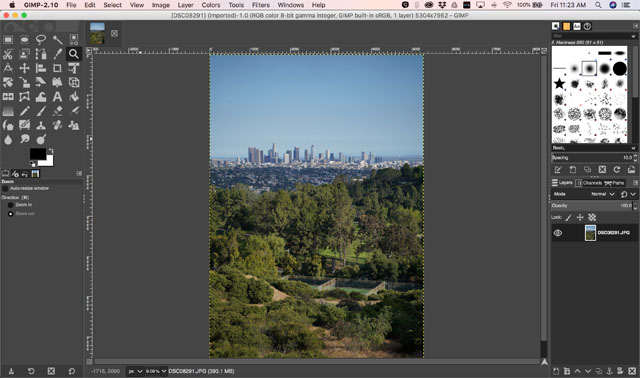Select the Paintbrush tool

point(41,111)
